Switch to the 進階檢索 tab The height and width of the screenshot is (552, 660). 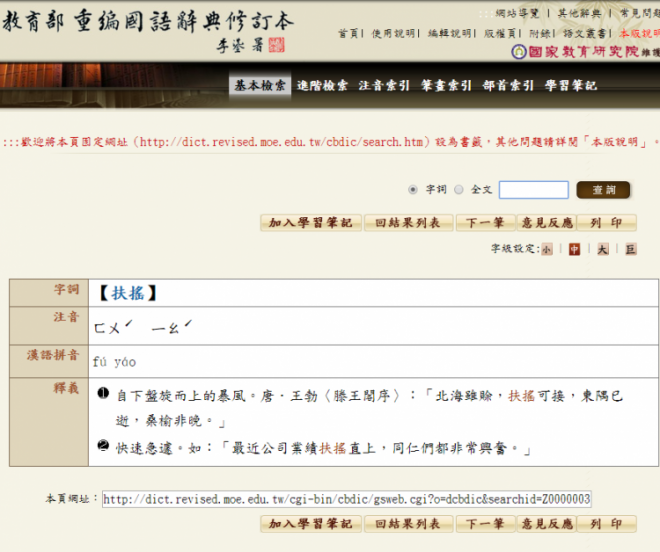(323, 86)
